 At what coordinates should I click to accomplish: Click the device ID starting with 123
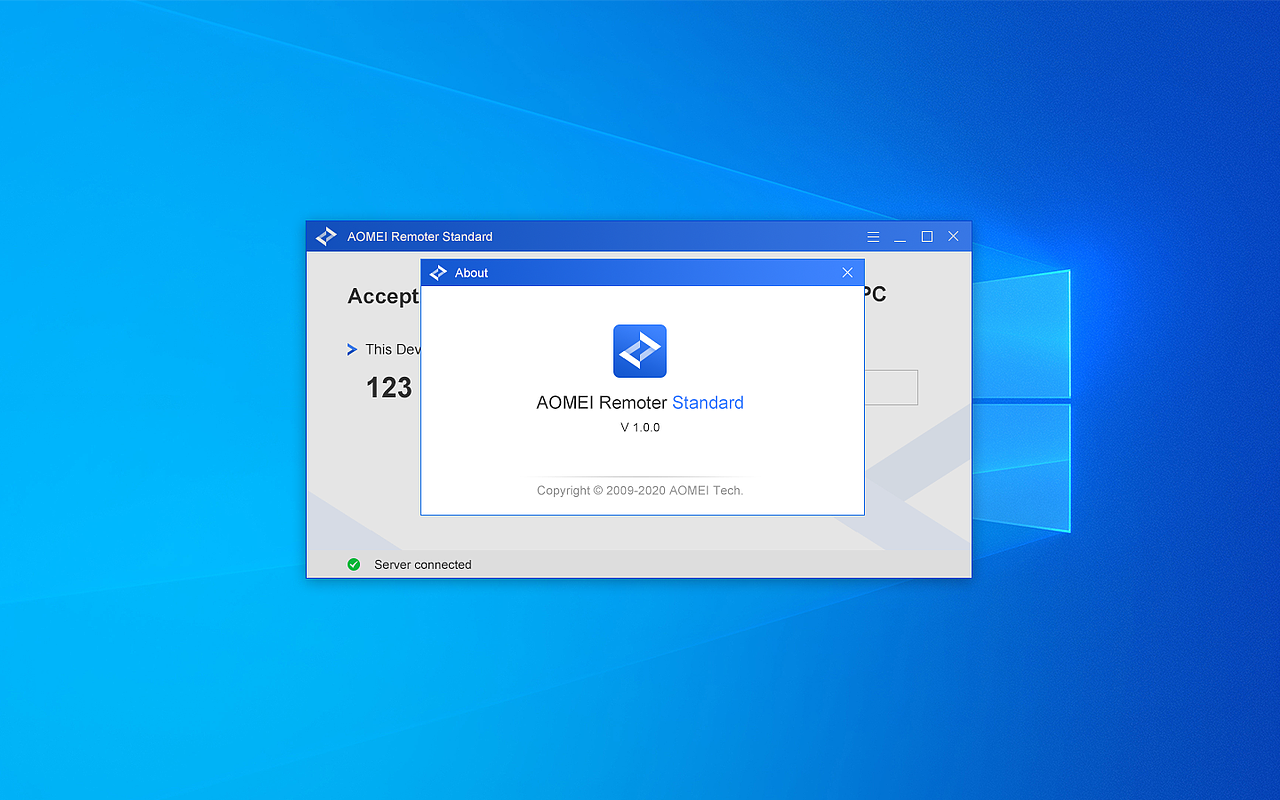(390, 388)
